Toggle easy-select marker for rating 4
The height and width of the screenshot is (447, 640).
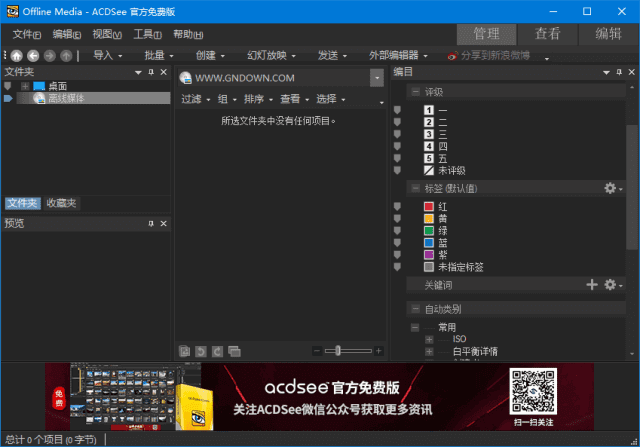point(397,146)
